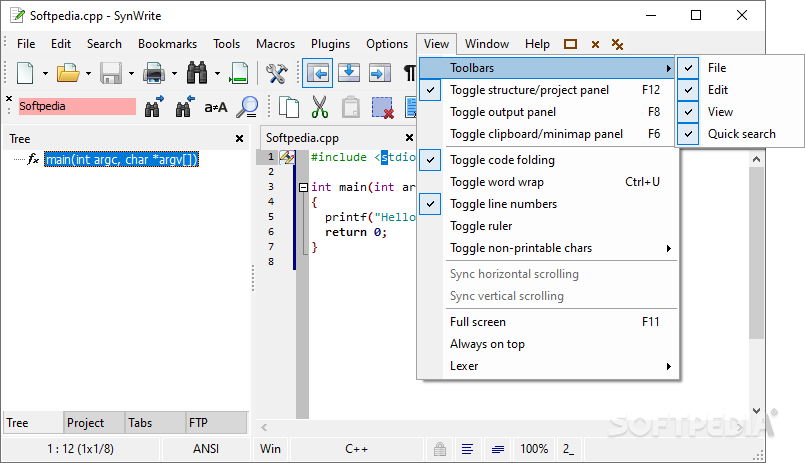Select Toggle clipboard/minimap panel
Viewport: 805px width, 463px height.
pyautogui.click(x=547, y=134)
